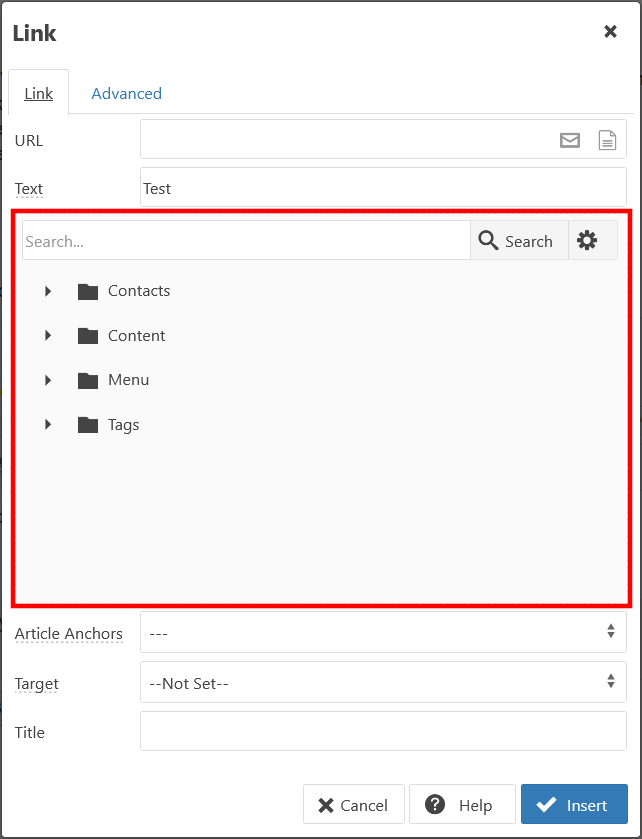Expand the Menu tree node arrow
642x839 pixels.
(48, 380)
